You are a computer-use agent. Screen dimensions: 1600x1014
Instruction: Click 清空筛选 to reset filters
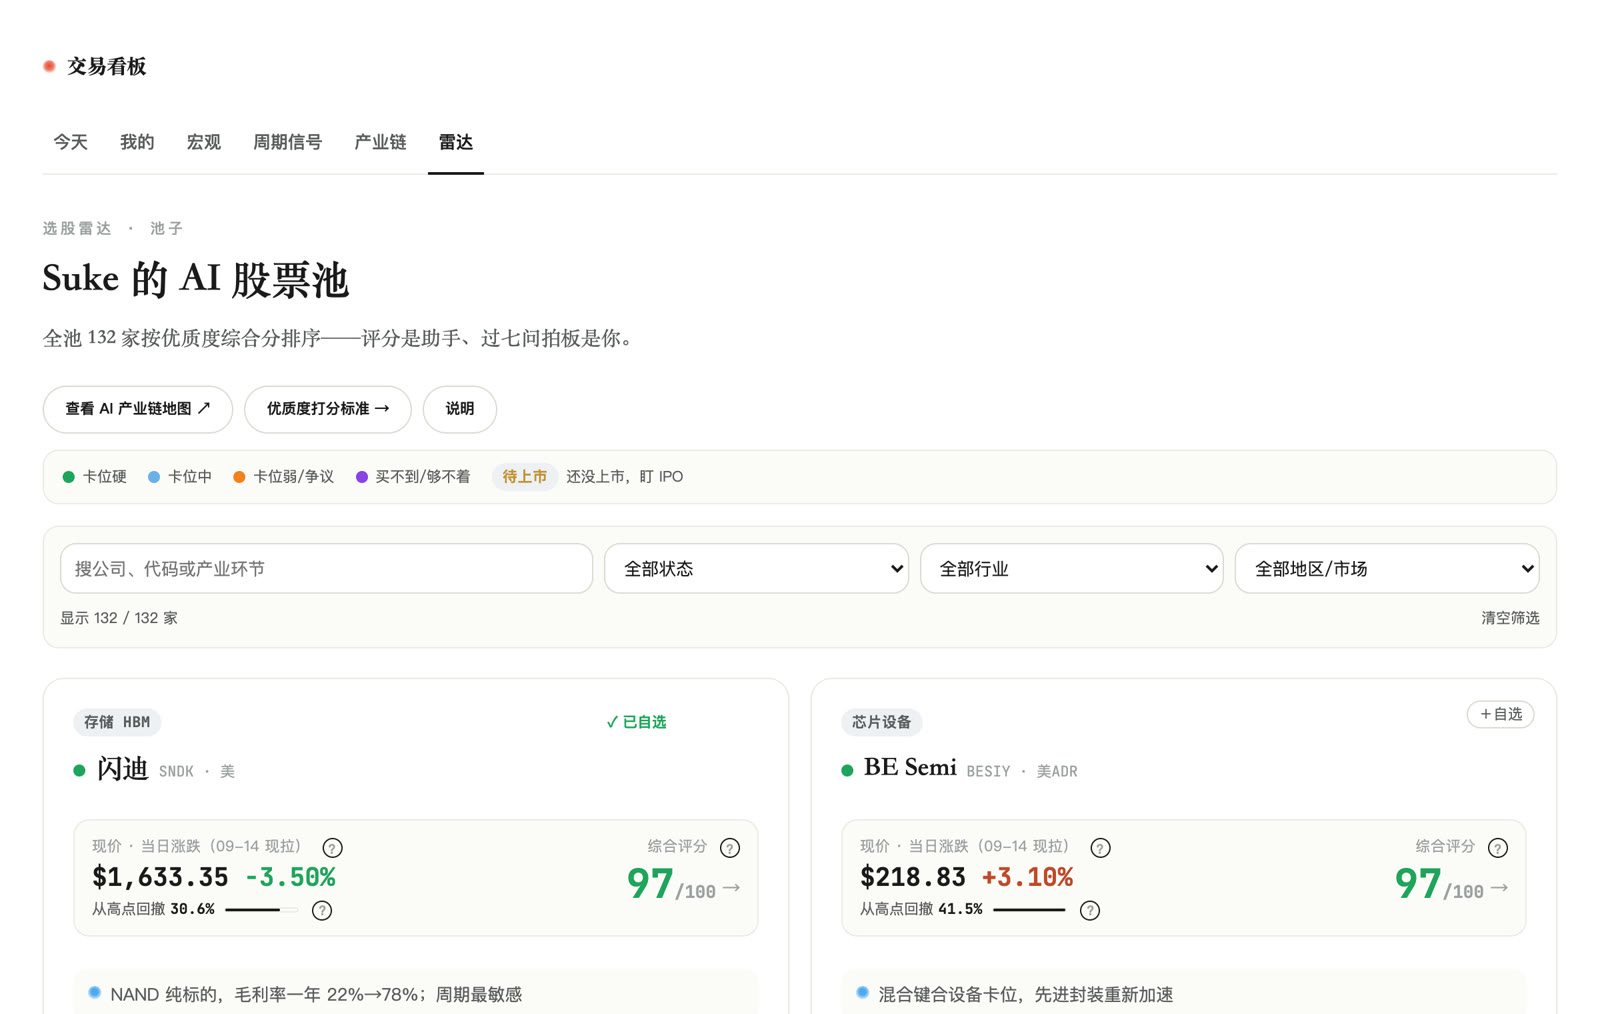point(1510,618)
